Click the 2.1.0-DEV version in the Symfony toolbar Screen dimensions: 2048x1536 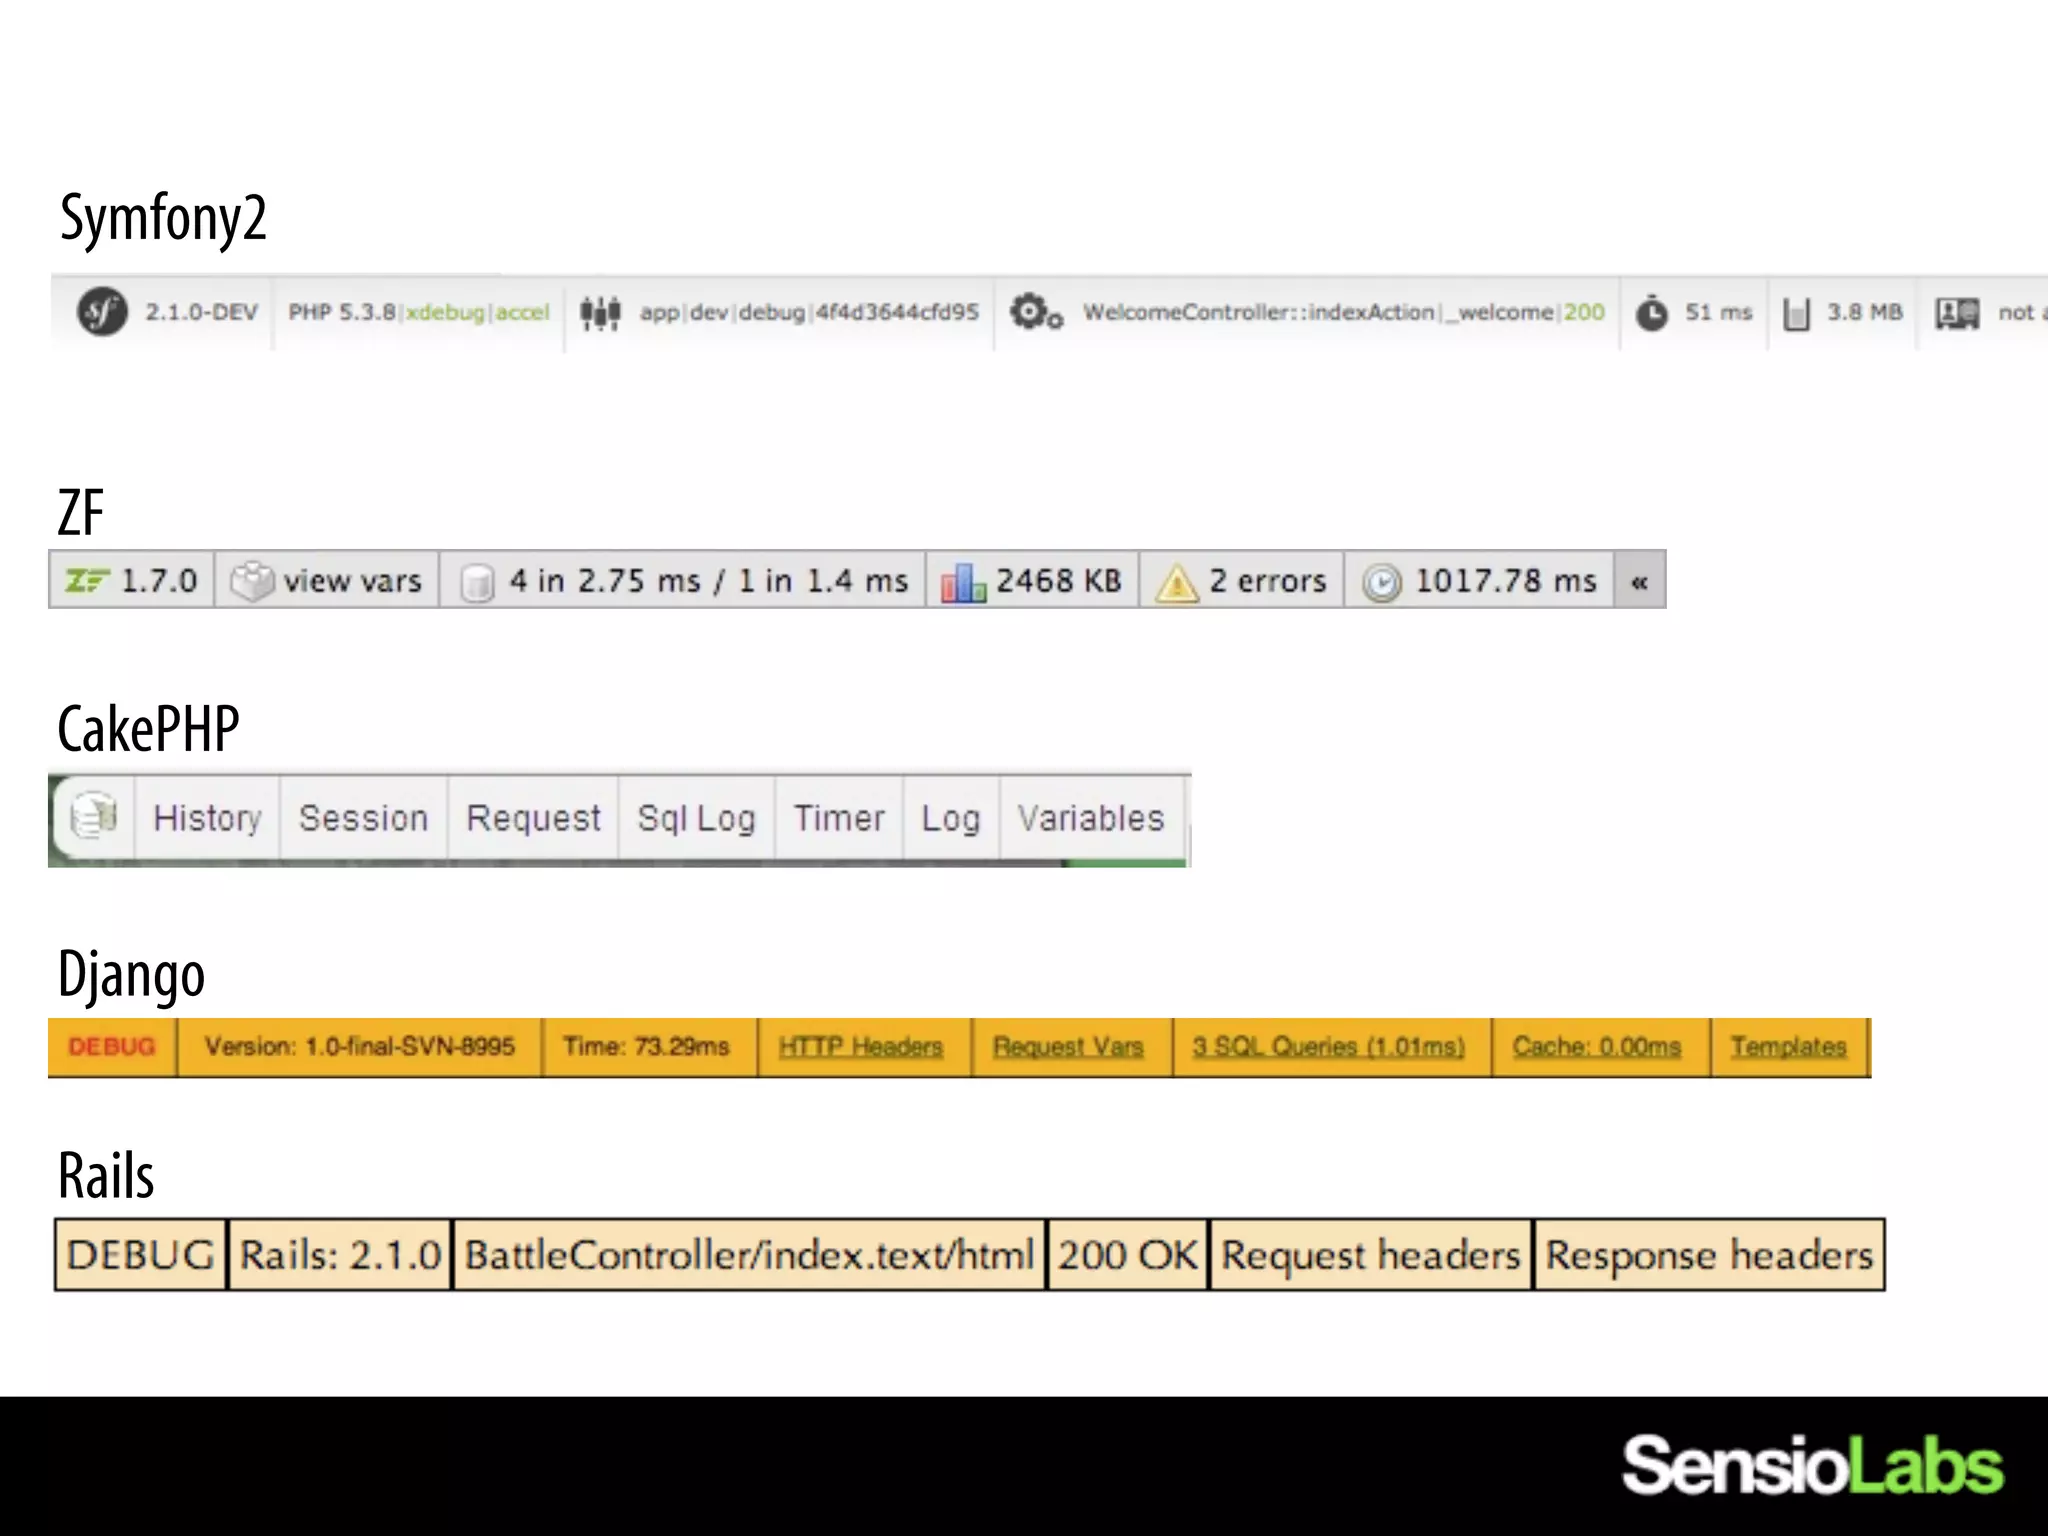pos(201,313)
